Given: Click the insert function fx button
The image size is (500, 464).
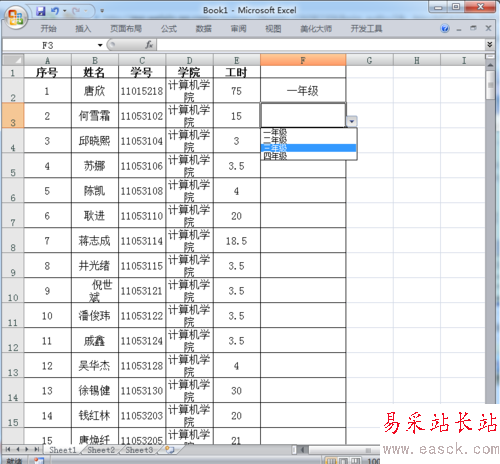Looking at the screenshot, I should (x=149, y=45).
